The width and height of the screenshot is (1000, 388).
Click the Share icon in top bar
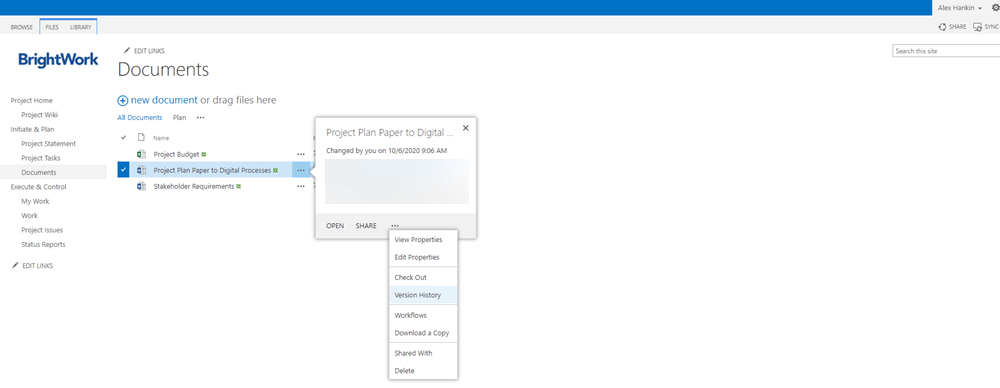pyautogui.click(x=942, y=27)
